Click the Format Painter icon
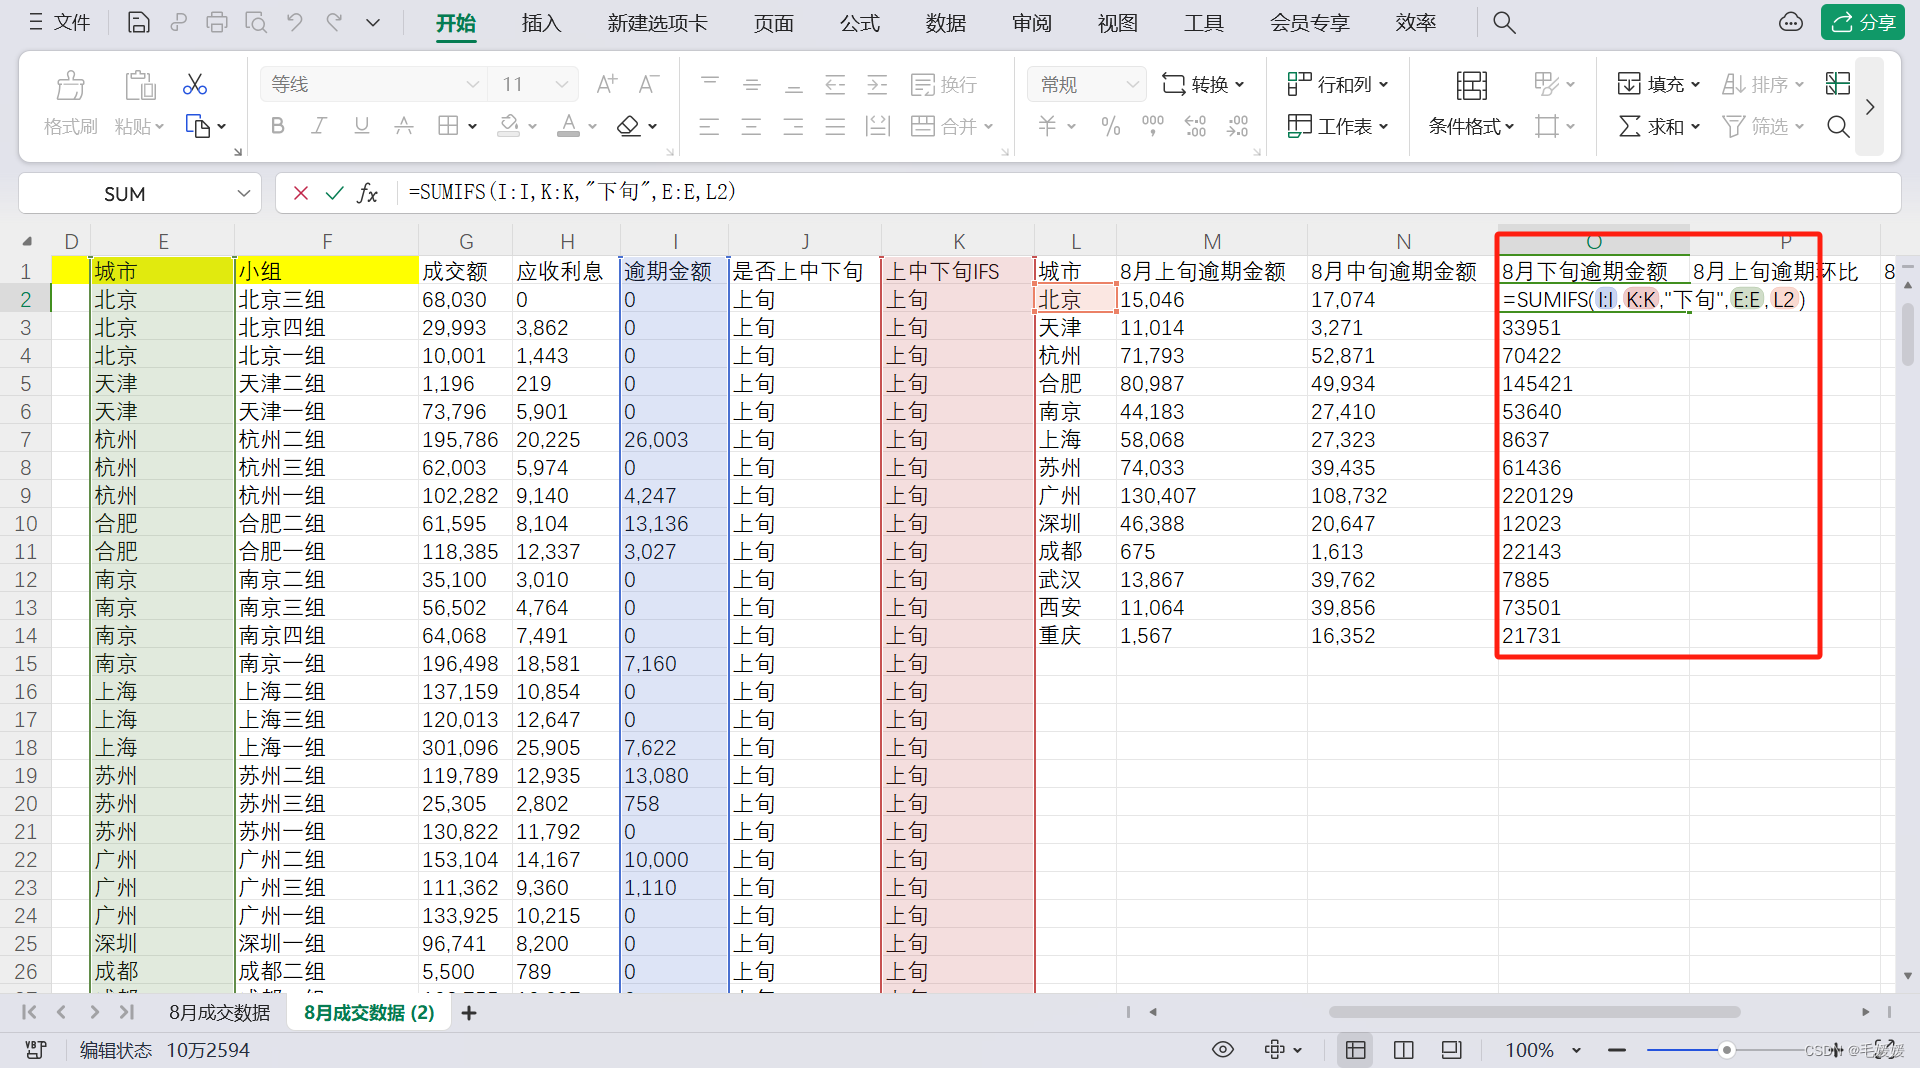The height and width of the screenshot is (1068, 1920). click(70, 85)
